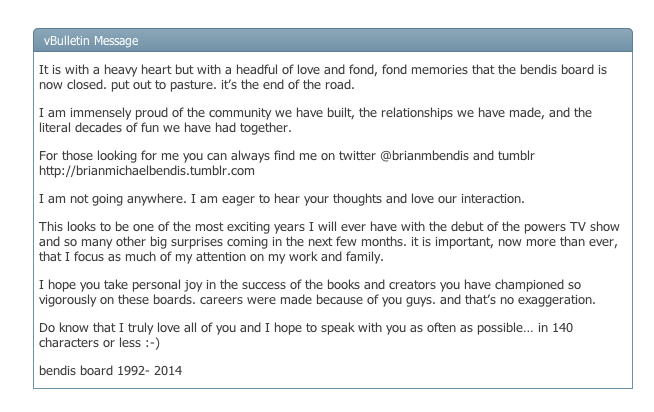Click the word tumblr ending the line

(x=516, y=156)
